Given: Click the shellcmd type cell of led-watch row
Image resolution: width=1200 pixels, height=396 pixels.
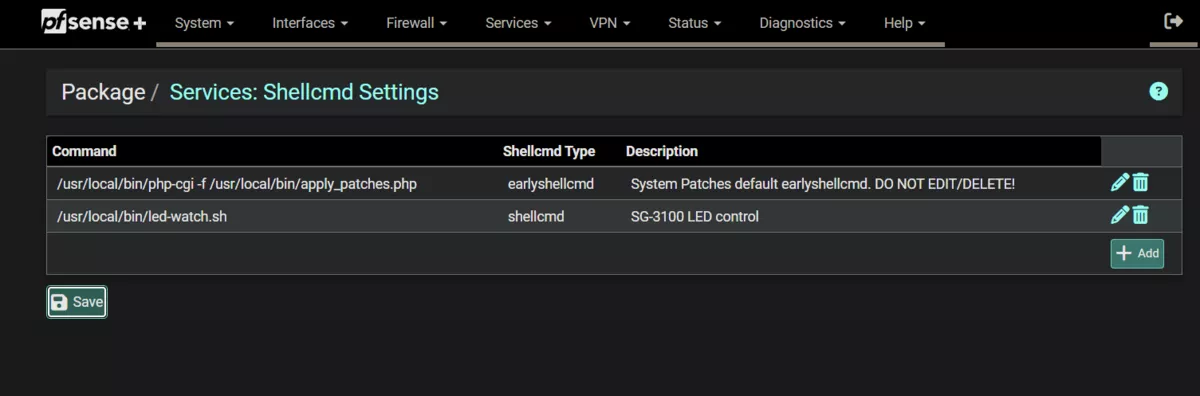Looking at the screenshot, I should [536, 216].
